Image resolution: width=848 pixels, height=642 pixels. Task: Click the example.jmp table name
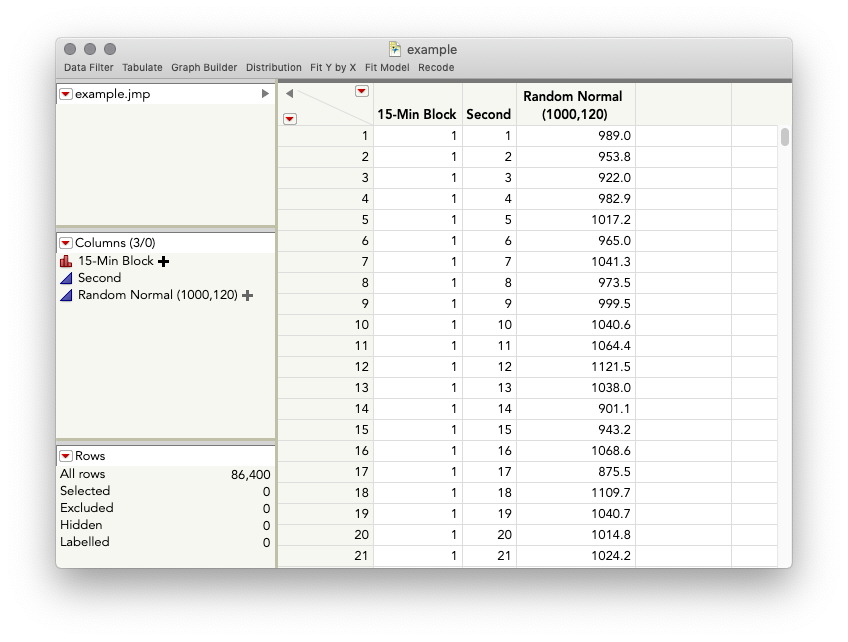[112, 94]
